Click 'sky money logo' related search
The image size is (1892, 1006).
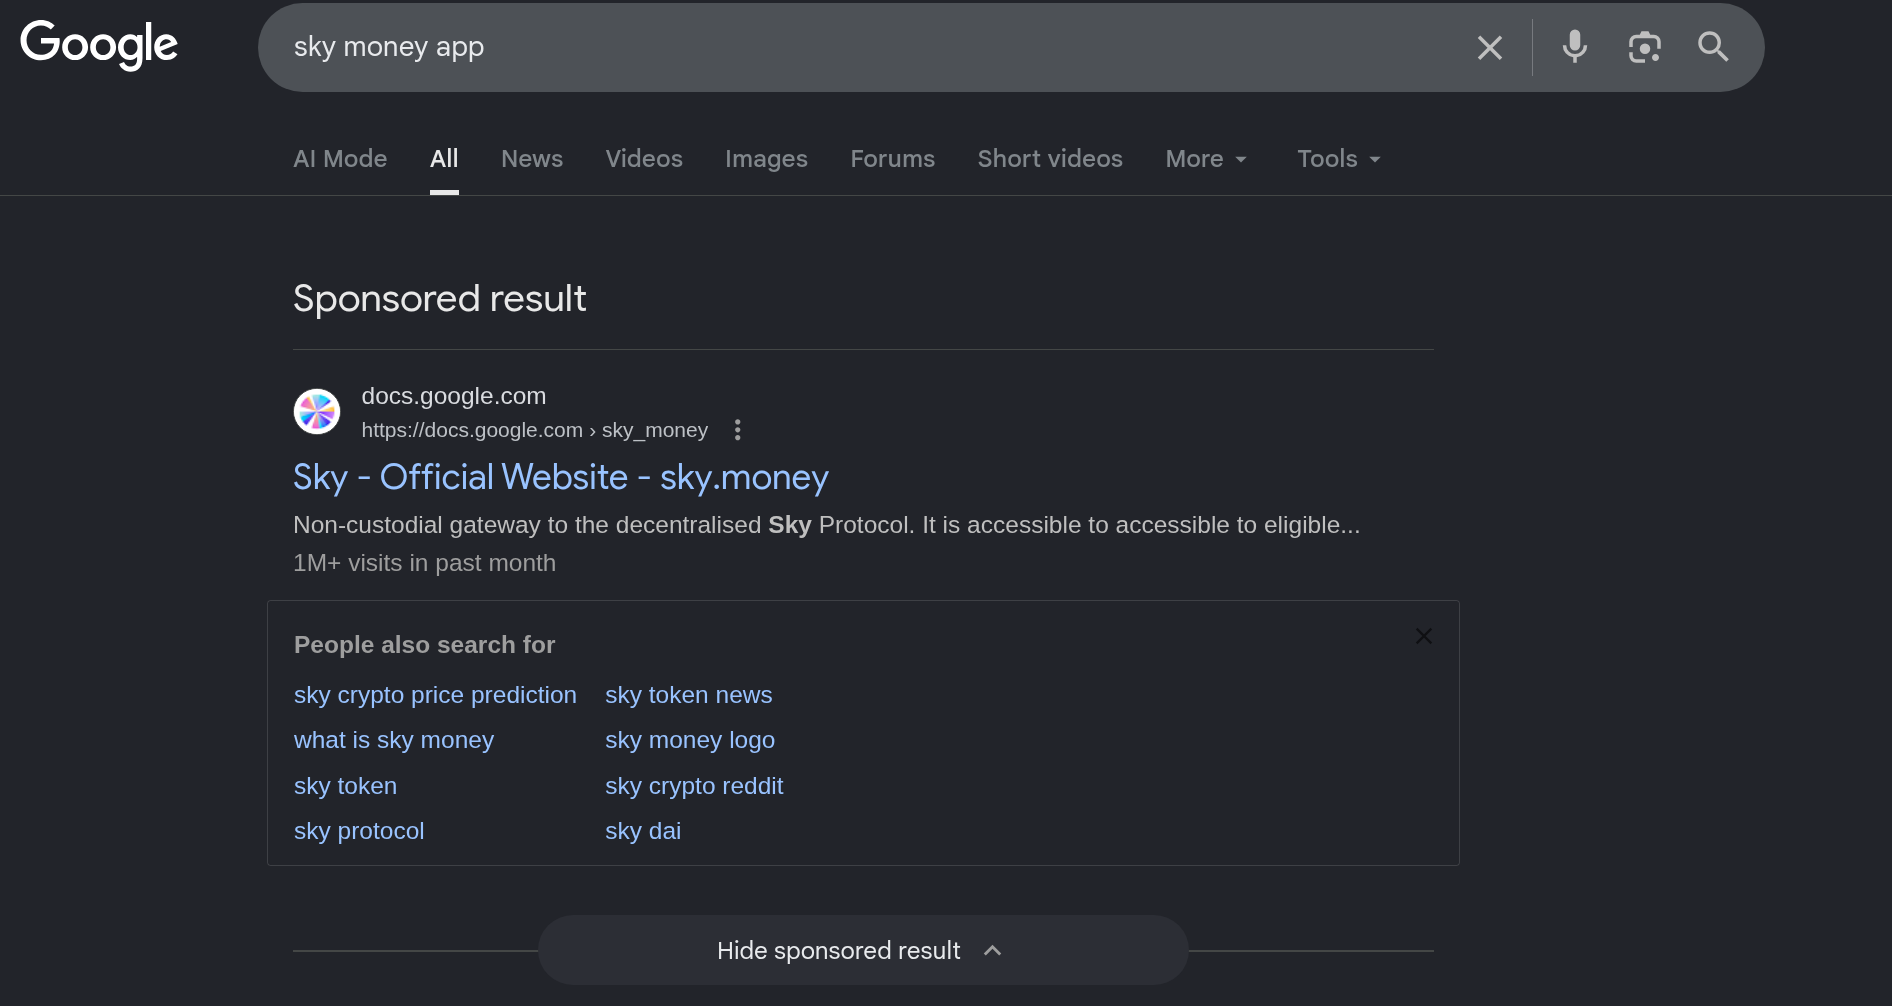[x=689, y=740]
